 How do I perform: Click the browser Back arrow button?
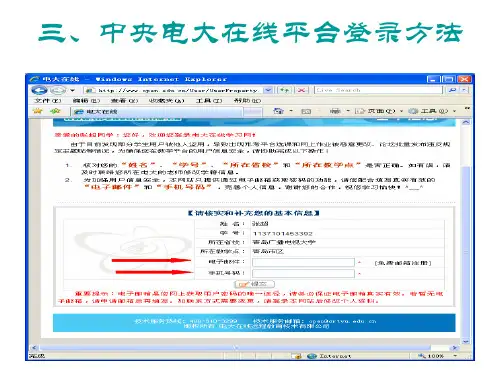pyautogui.click(x=39, y=90)
